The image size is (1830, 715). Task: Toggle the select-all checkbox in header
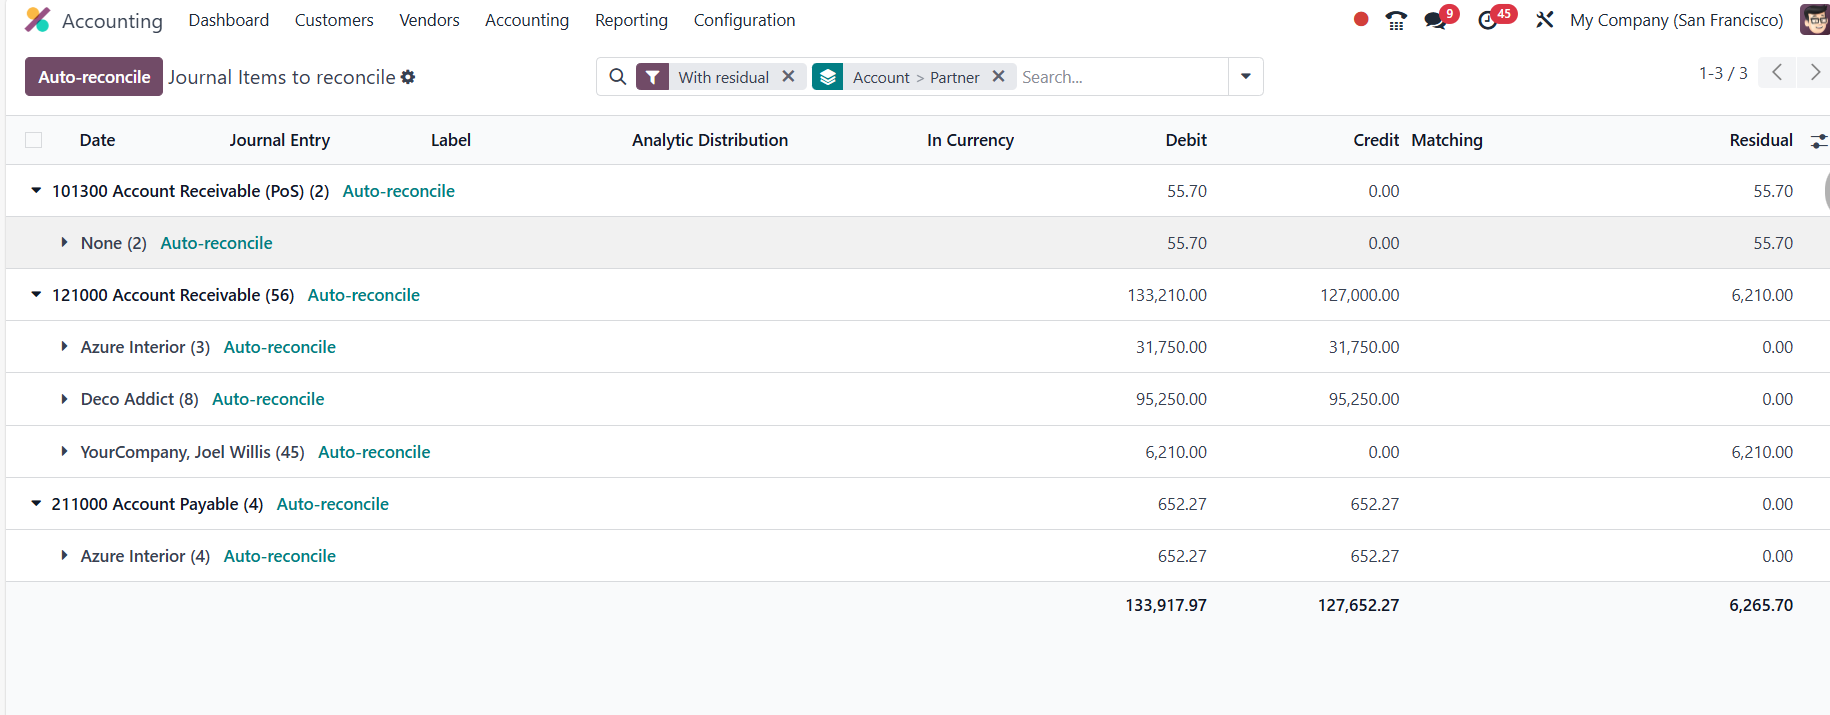click(34, 140)
